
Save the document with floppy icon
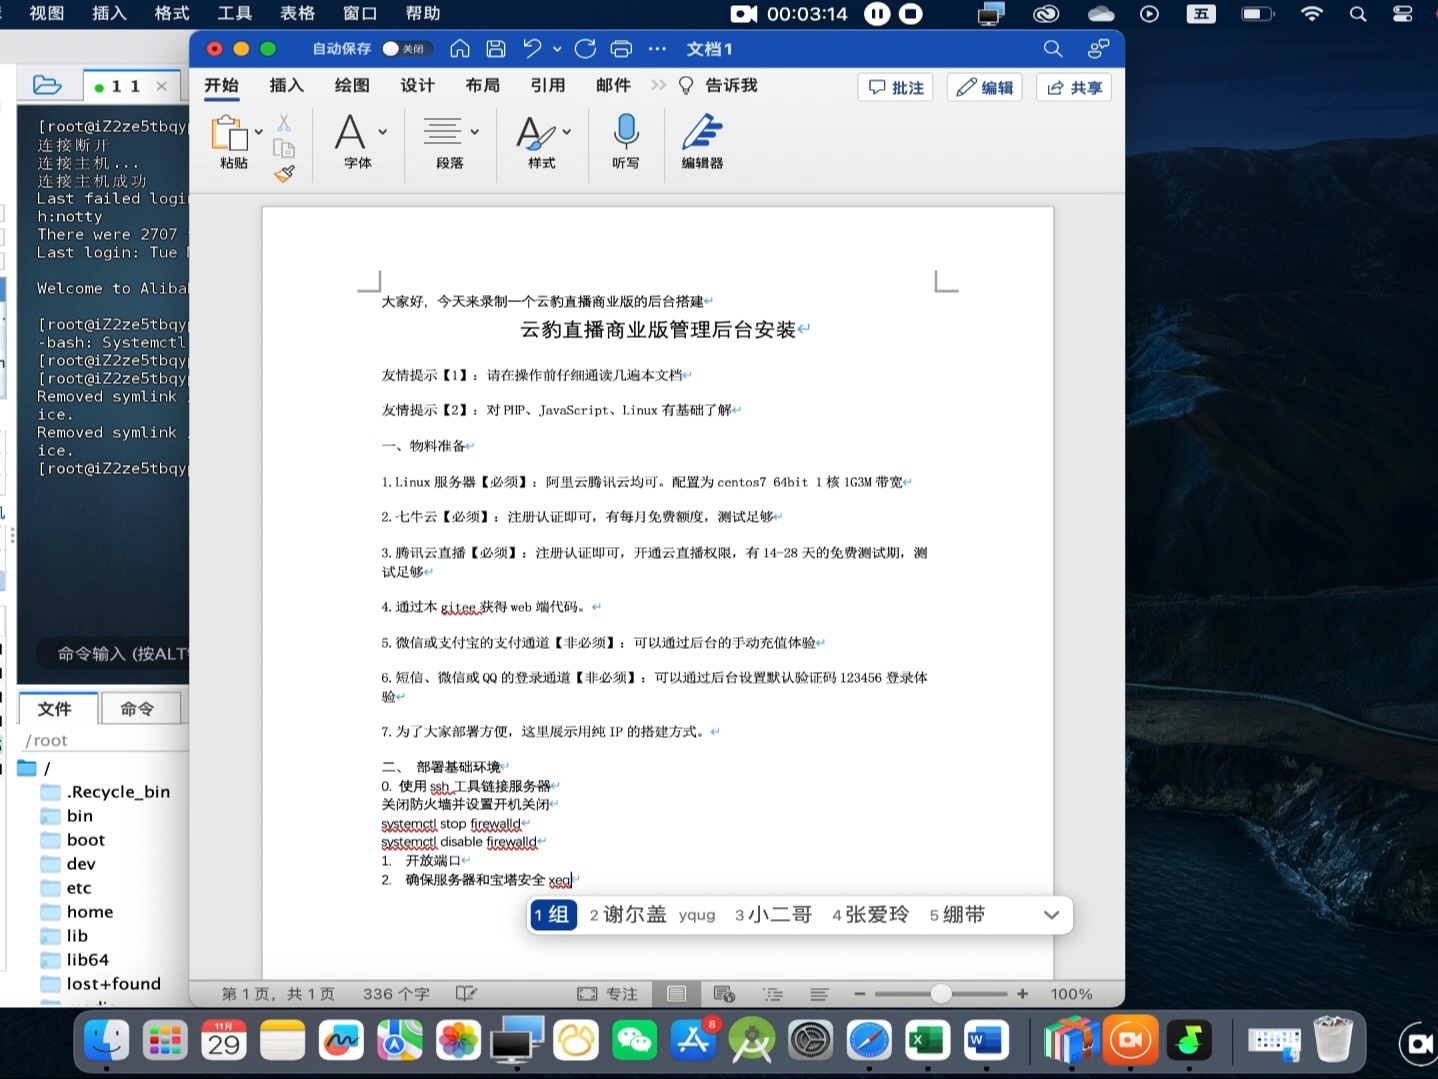pyautogui.click(x=496, y=48)
